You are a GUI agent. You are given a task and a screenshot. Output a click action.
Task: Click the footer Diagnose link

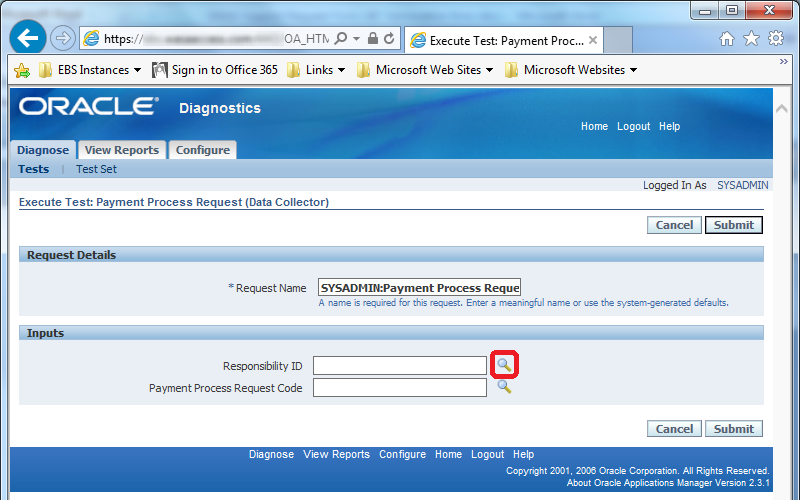[271, 454]
